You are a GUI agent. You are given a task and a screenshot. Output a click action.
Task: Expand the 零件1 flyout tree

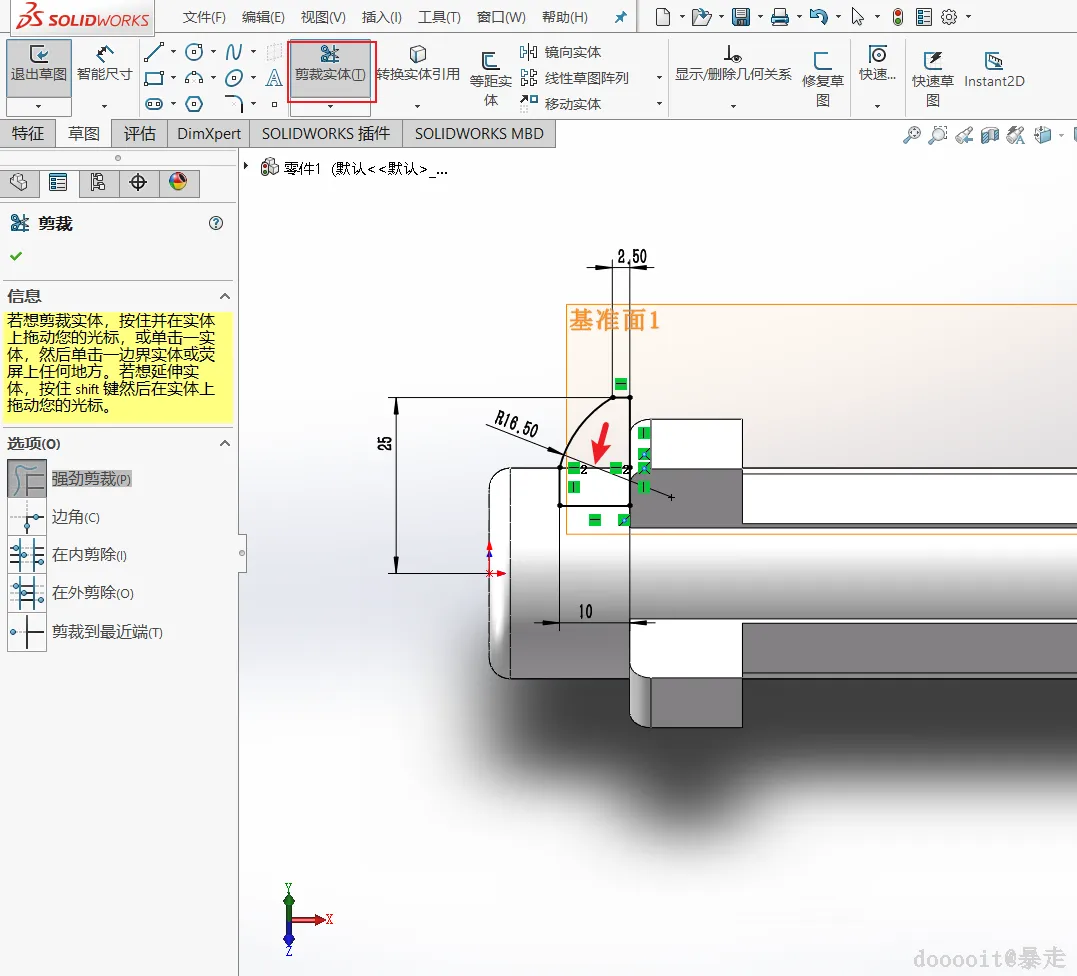246,166
